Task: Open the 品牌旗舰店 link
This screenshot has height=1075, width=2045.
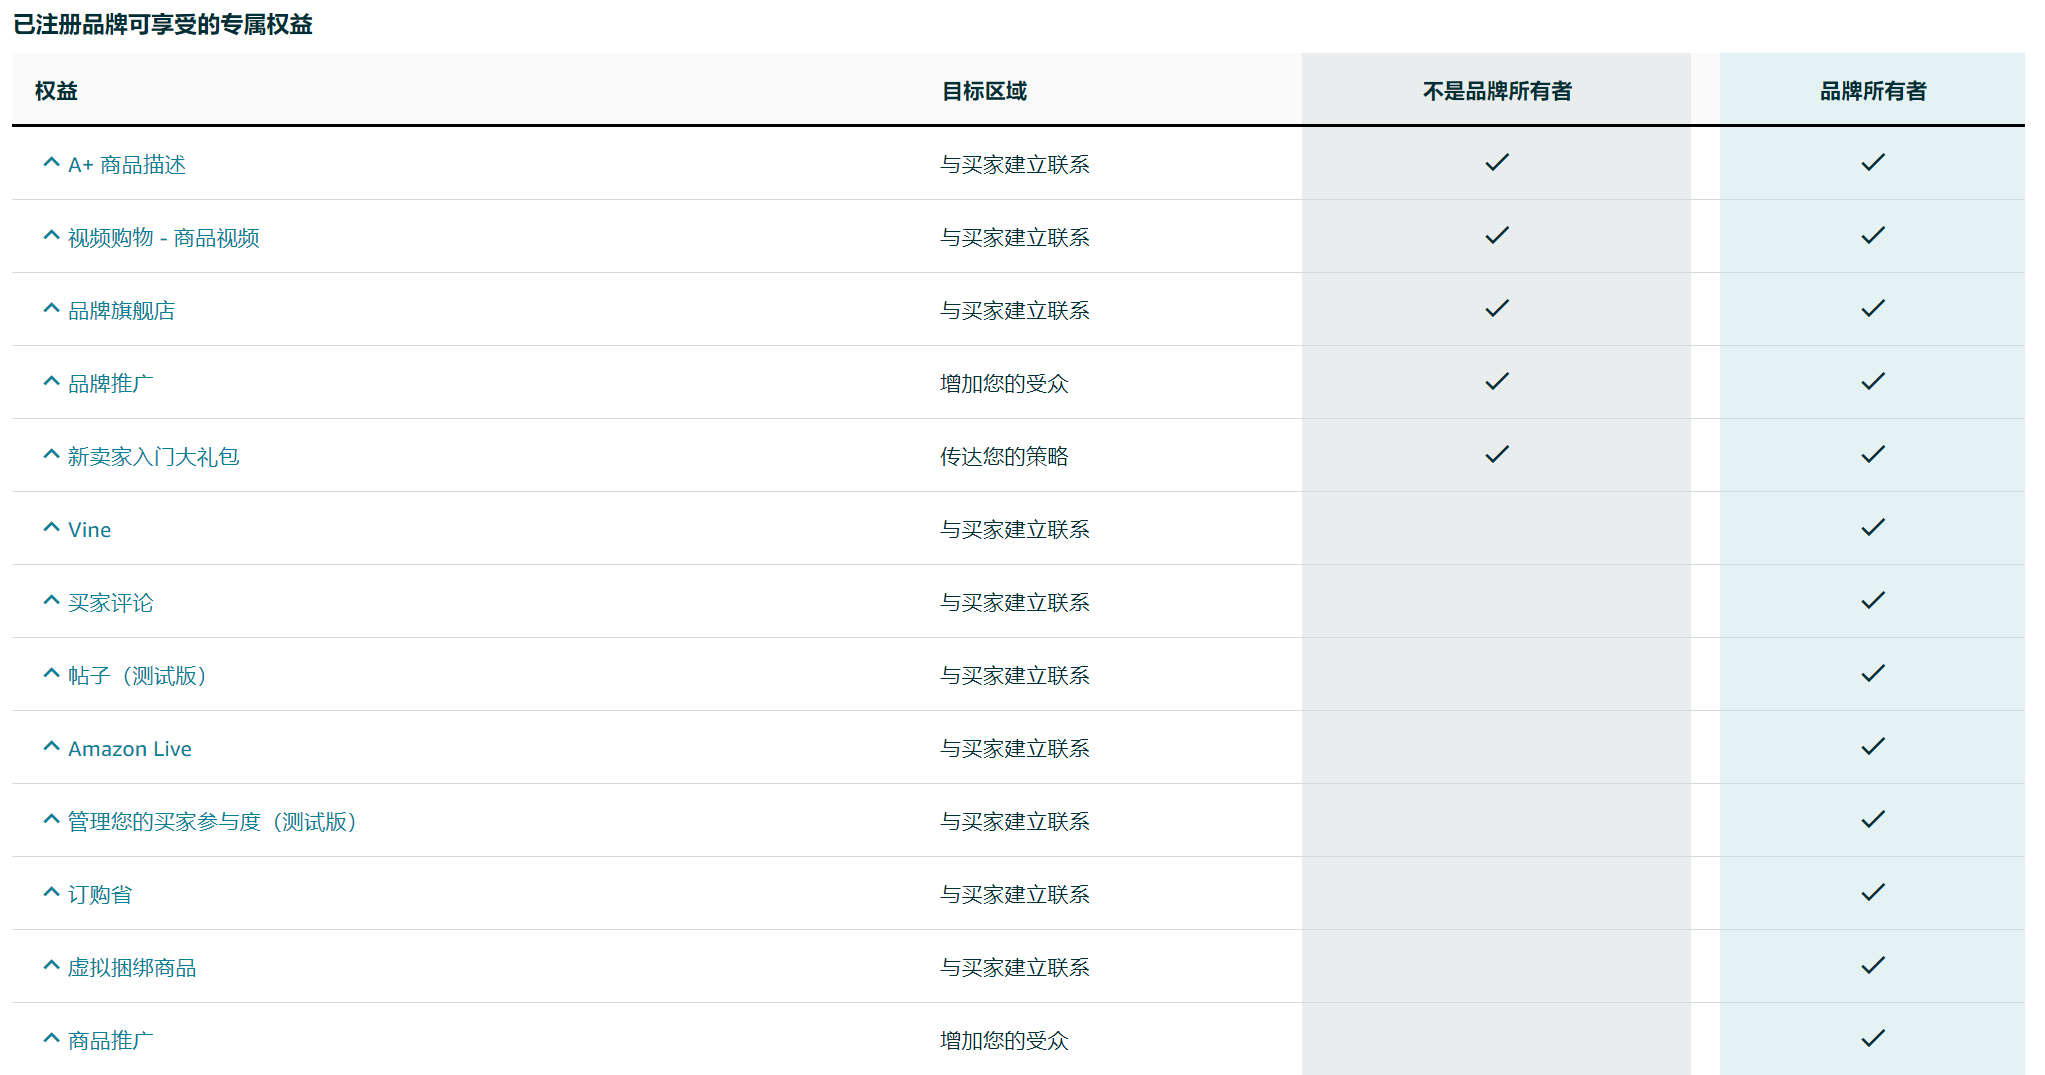Action: pyautogui.click(x=122, y=311)
